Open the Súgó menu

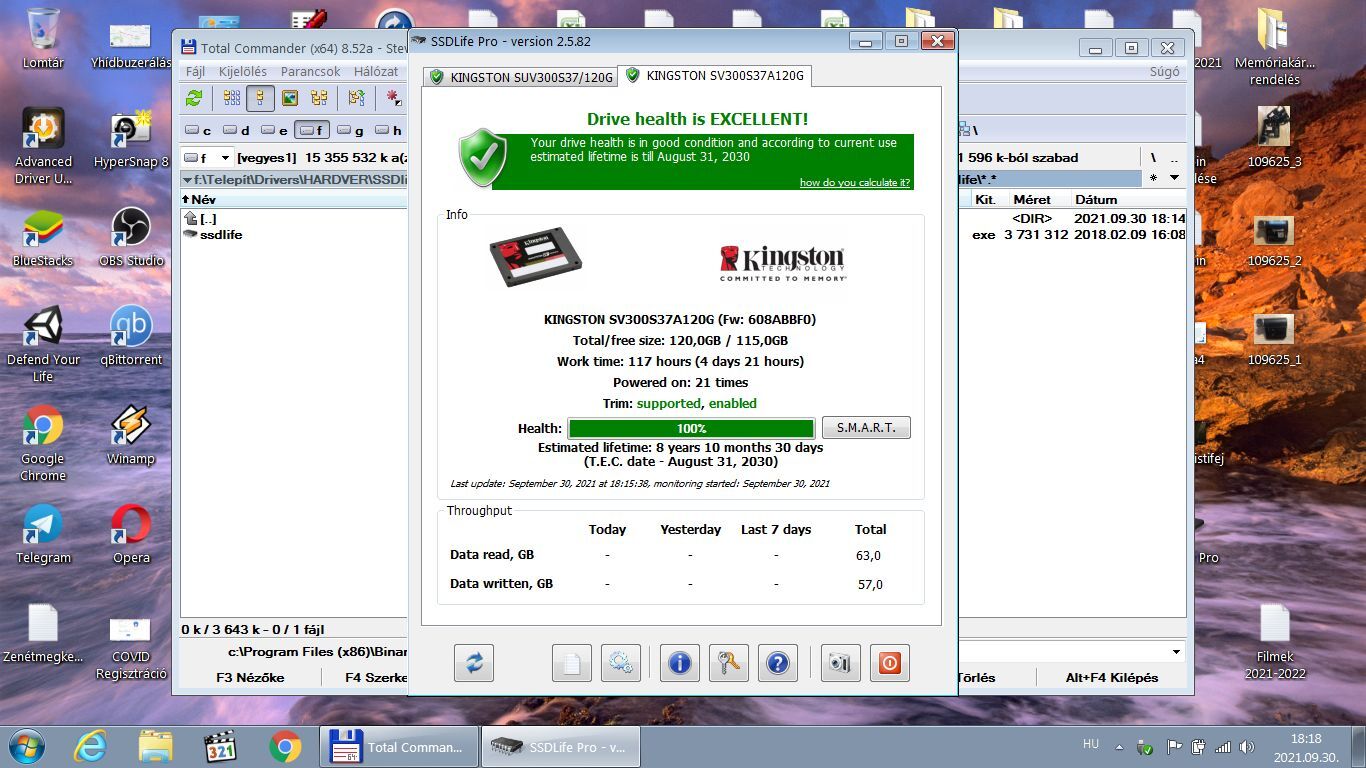[x=1164, y=71]
